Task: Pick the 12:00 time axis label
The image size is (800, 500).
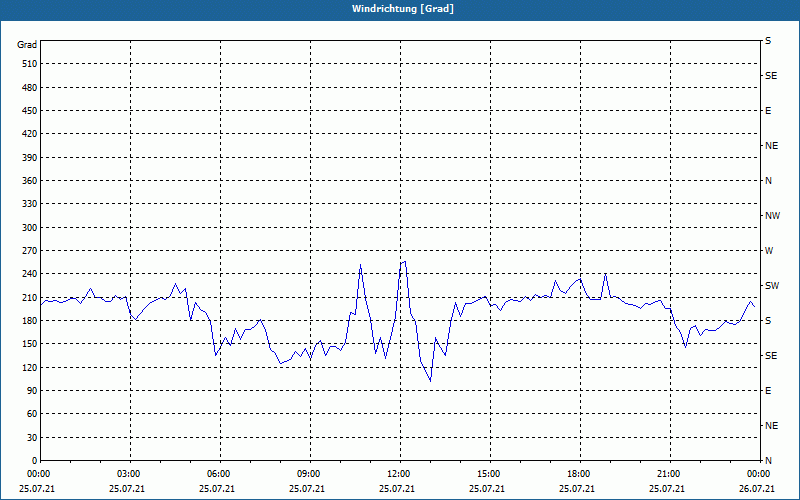Action: tap(397, 474)
